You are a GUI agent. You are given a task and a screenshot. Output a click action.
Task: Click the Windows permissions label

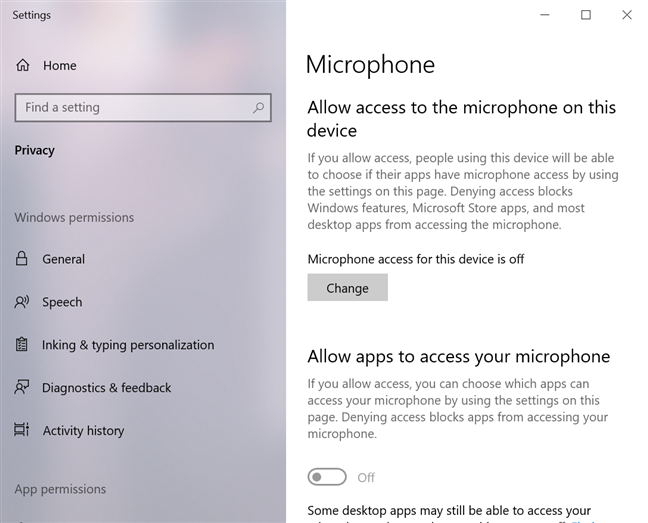74,217
